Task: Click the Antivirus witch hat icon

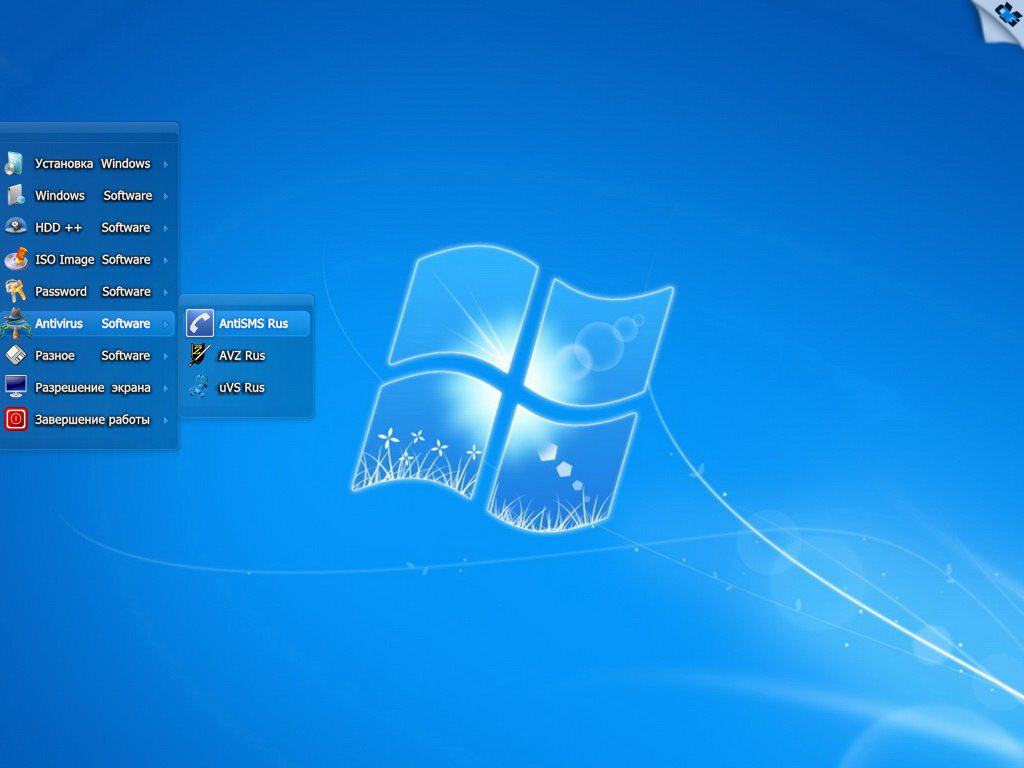Action: point(15,323)
